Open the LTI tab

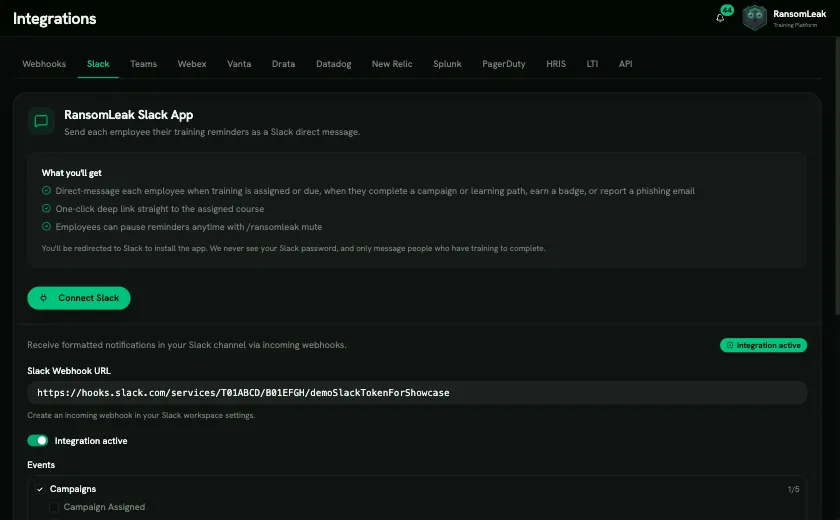(x=592, y=64)
